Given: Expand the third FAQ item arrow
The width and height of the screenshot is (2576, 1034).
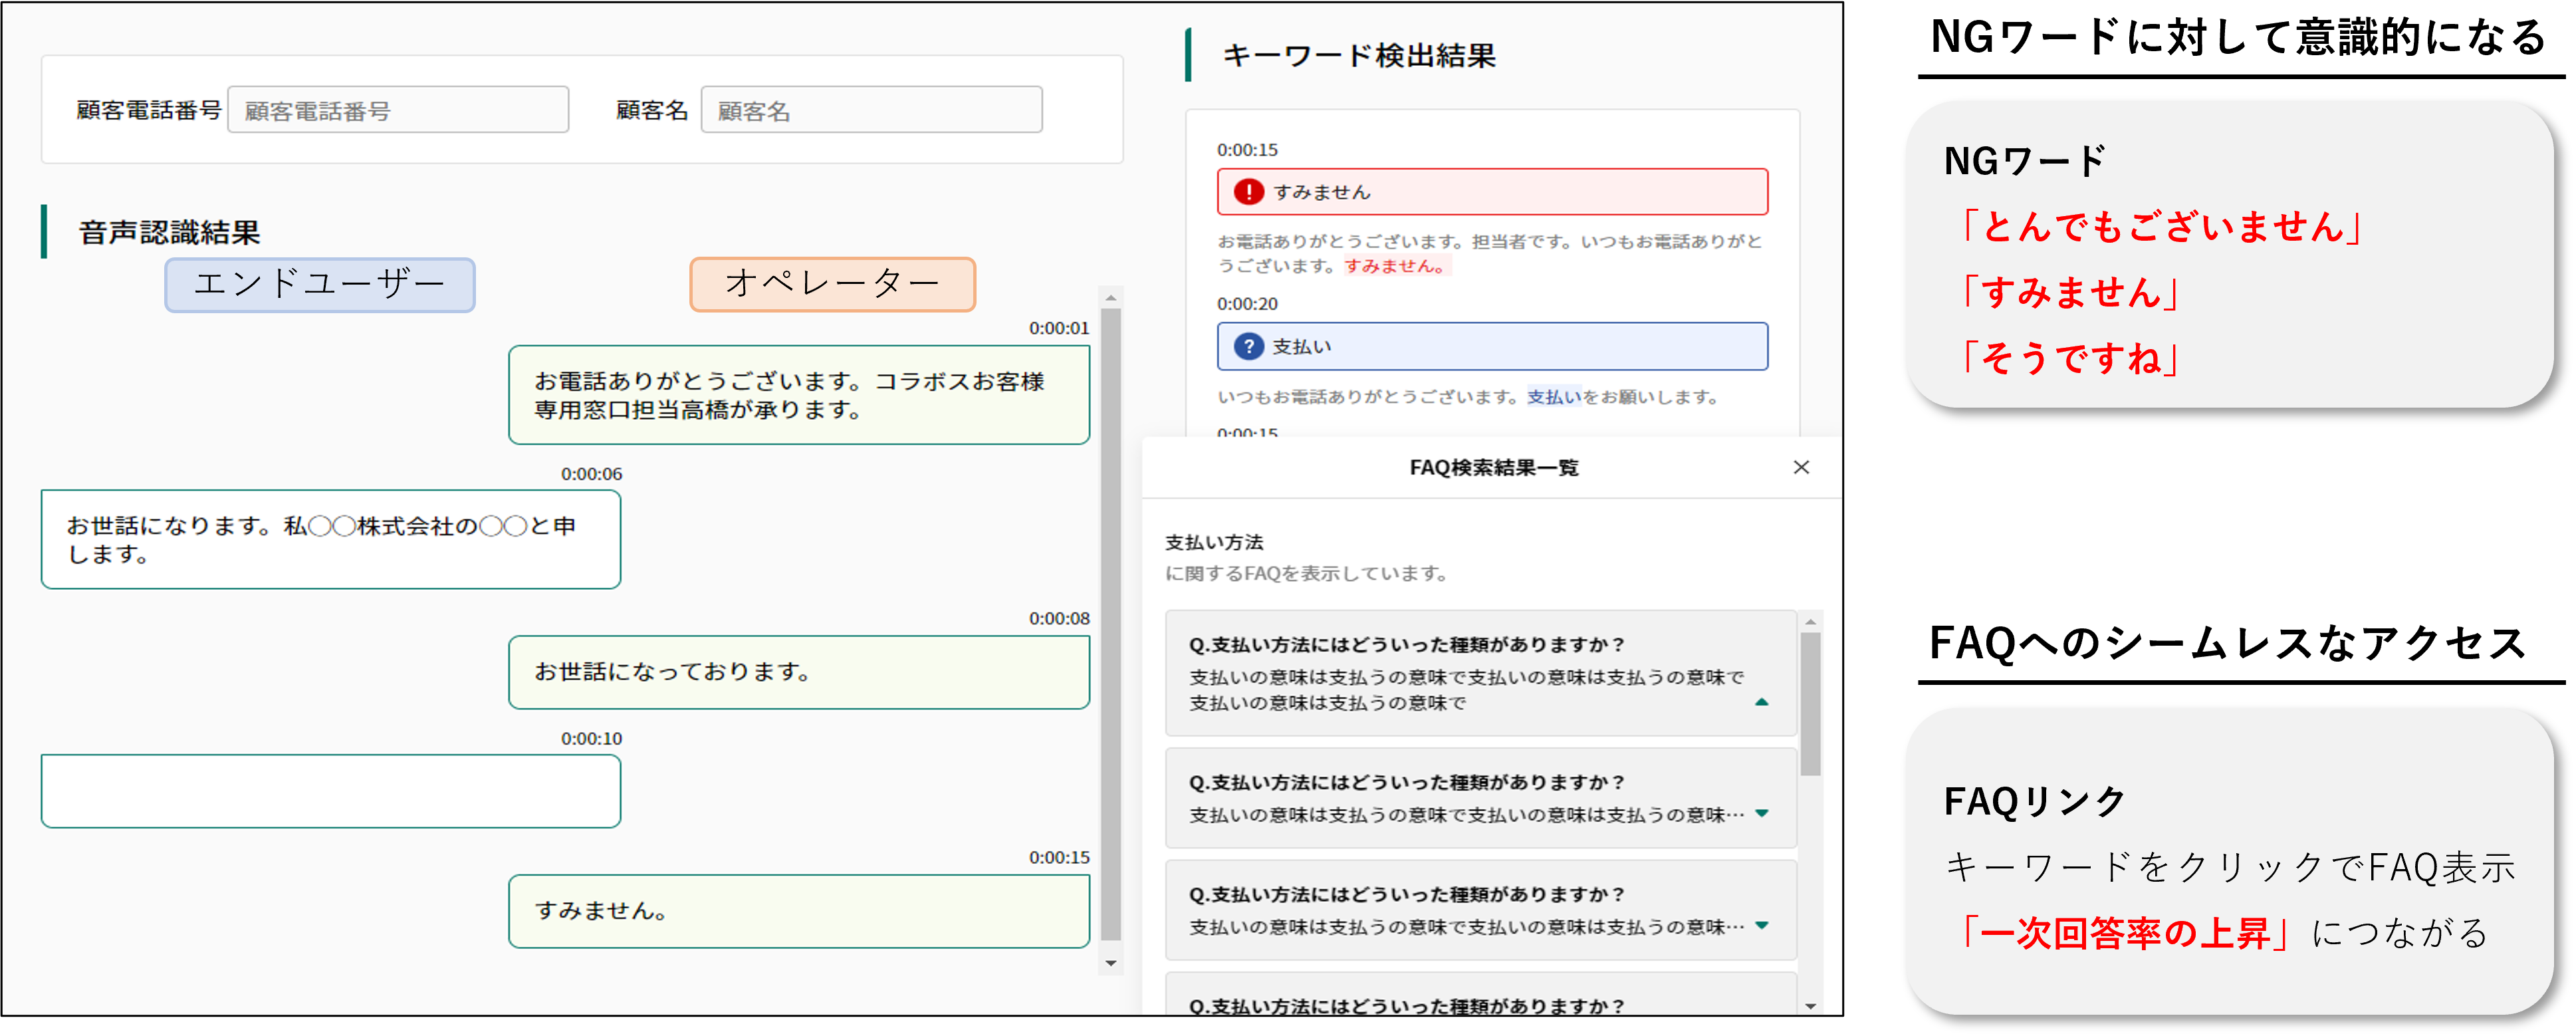Looking at the screenshot, I should [x=1762, y=925].
